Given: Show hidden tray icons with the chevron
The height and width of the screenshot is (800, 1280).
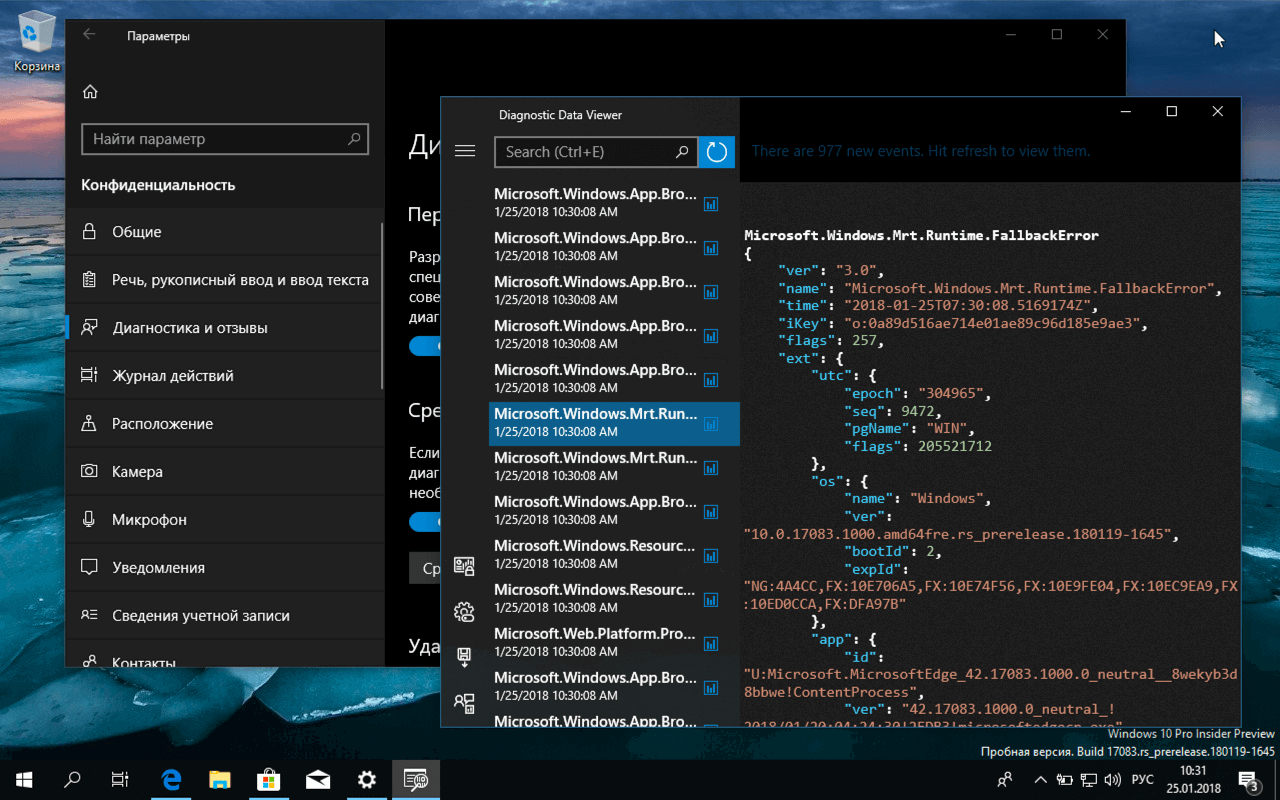Looking at the screenshot, I should tap(1040, 779).
